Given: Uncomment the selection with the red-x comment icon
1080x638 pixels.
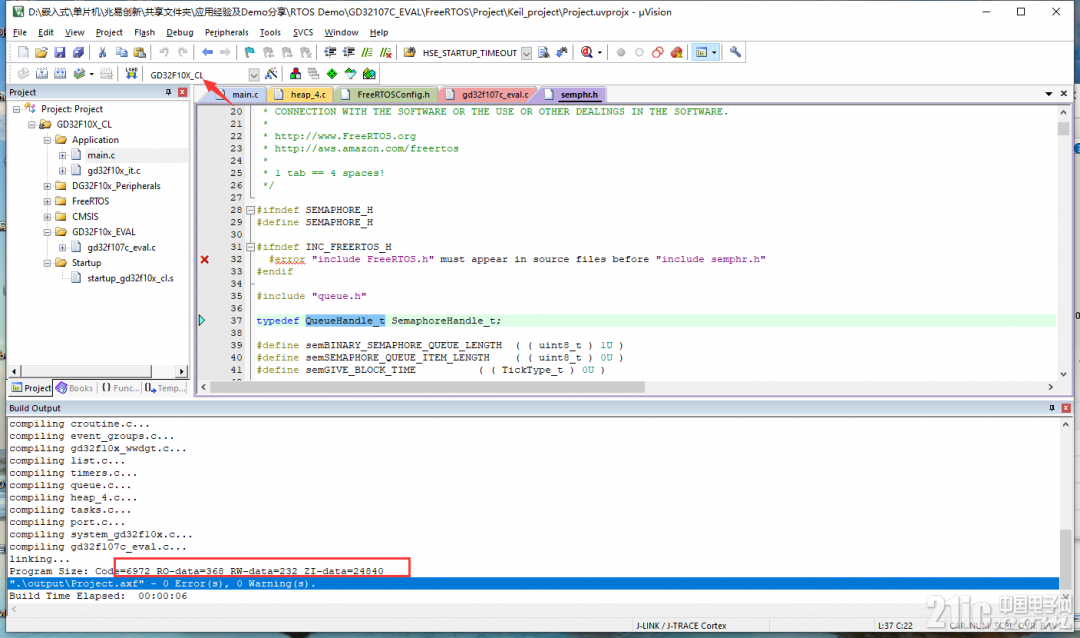Looking at the screenshot, I should [x=386, y=52].
